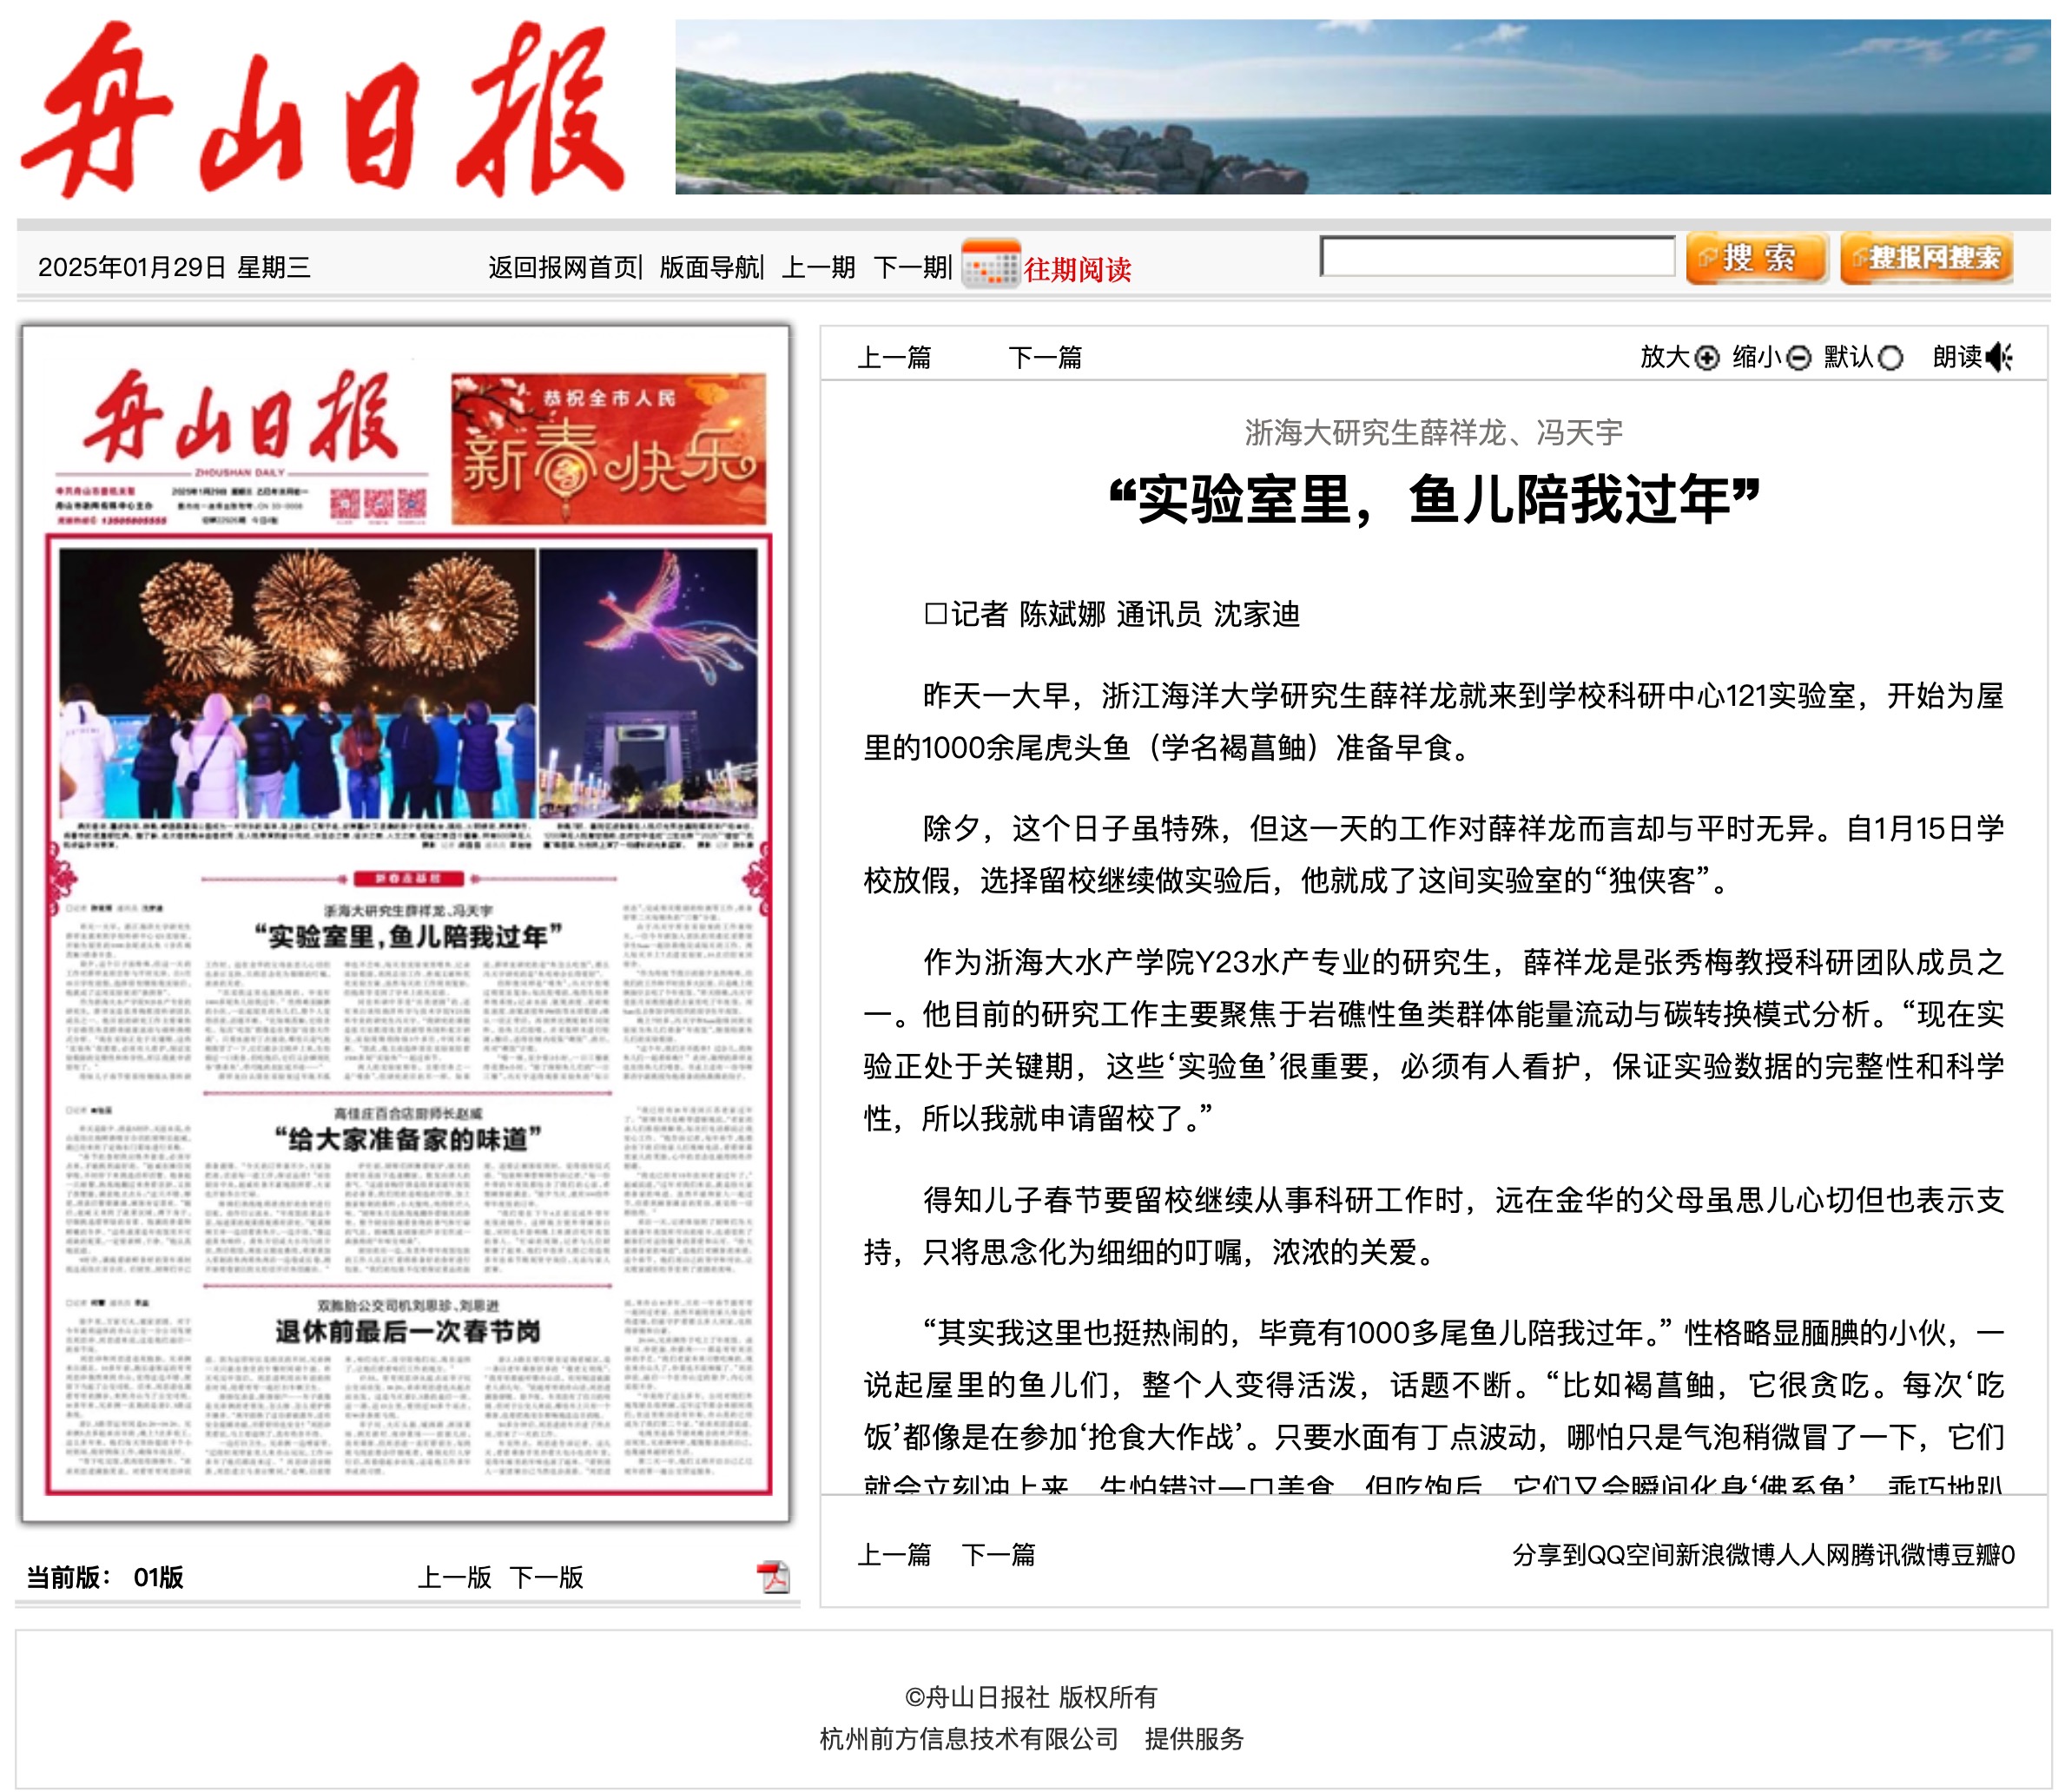
Task: Click 朗读 read aloud
Action: tap(1957, 357)
